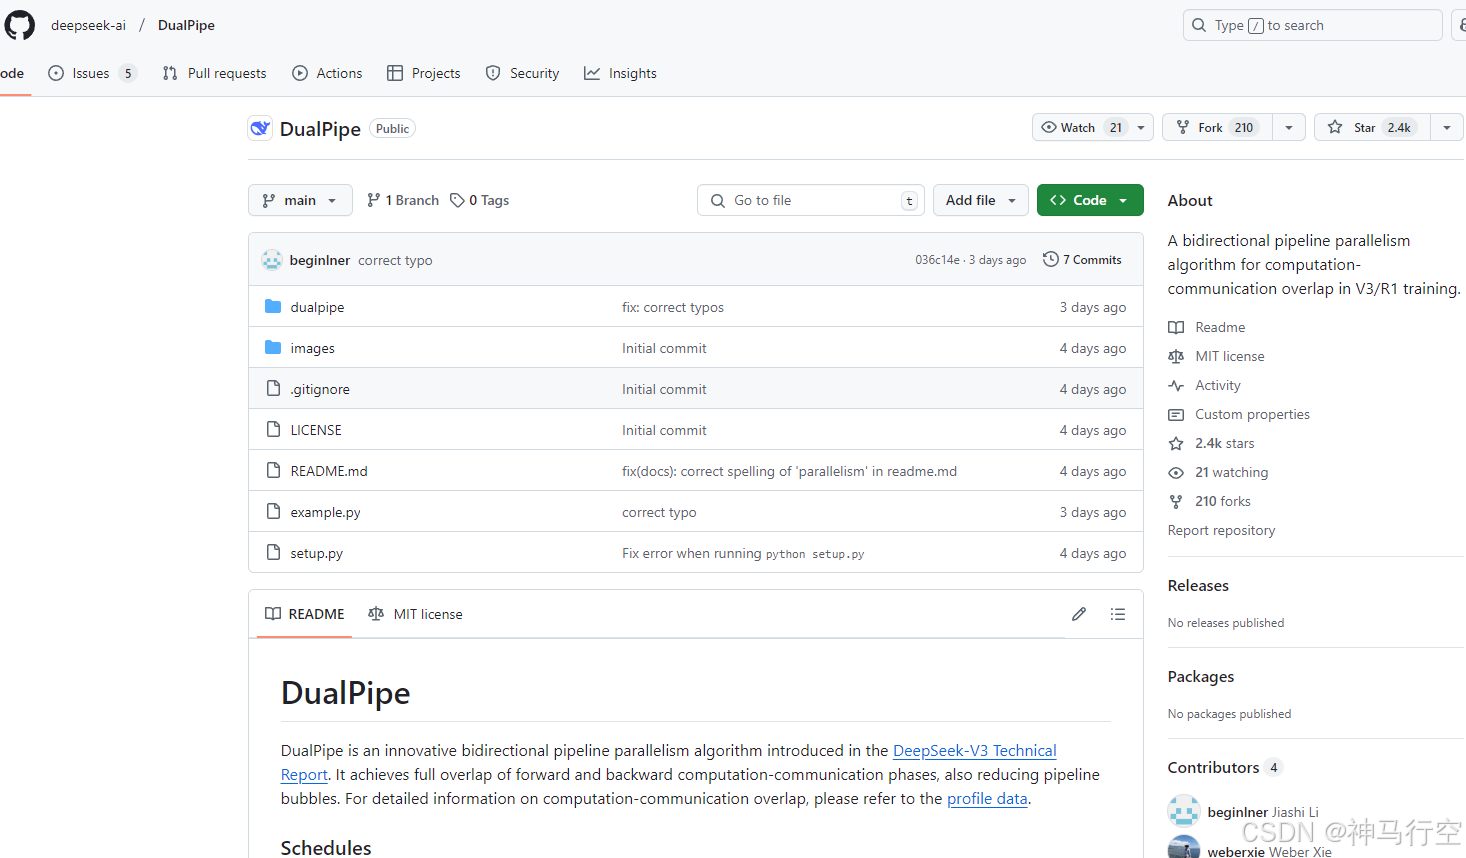Click the star icon next to 2.4k stars
This screenshot has width=1466, height=858.
1176,443
